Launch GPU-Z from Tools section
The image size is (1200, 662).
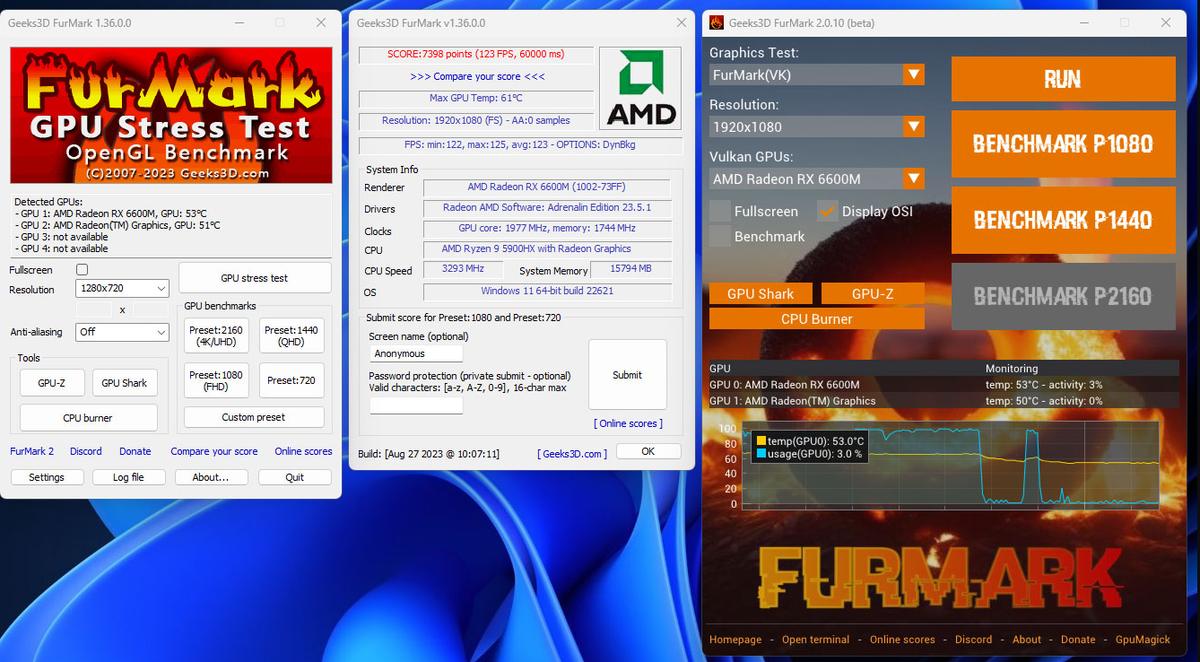coord(52,383)
